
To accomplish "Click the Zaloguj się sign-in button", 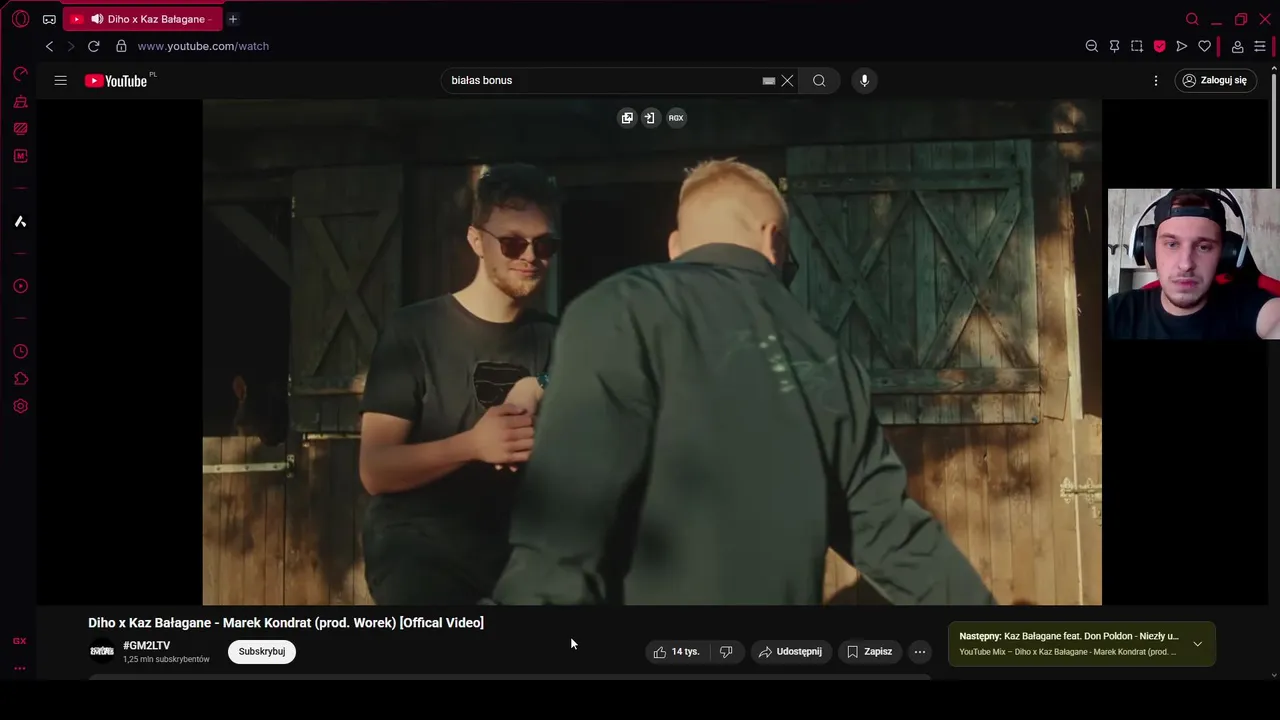I will [1216, 80].
